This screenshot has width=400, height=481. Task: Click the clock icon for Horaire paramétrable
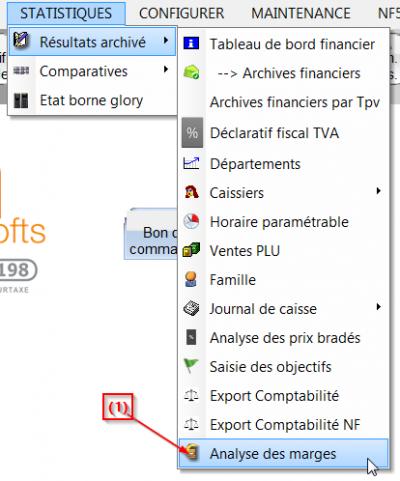pos(191,221)
